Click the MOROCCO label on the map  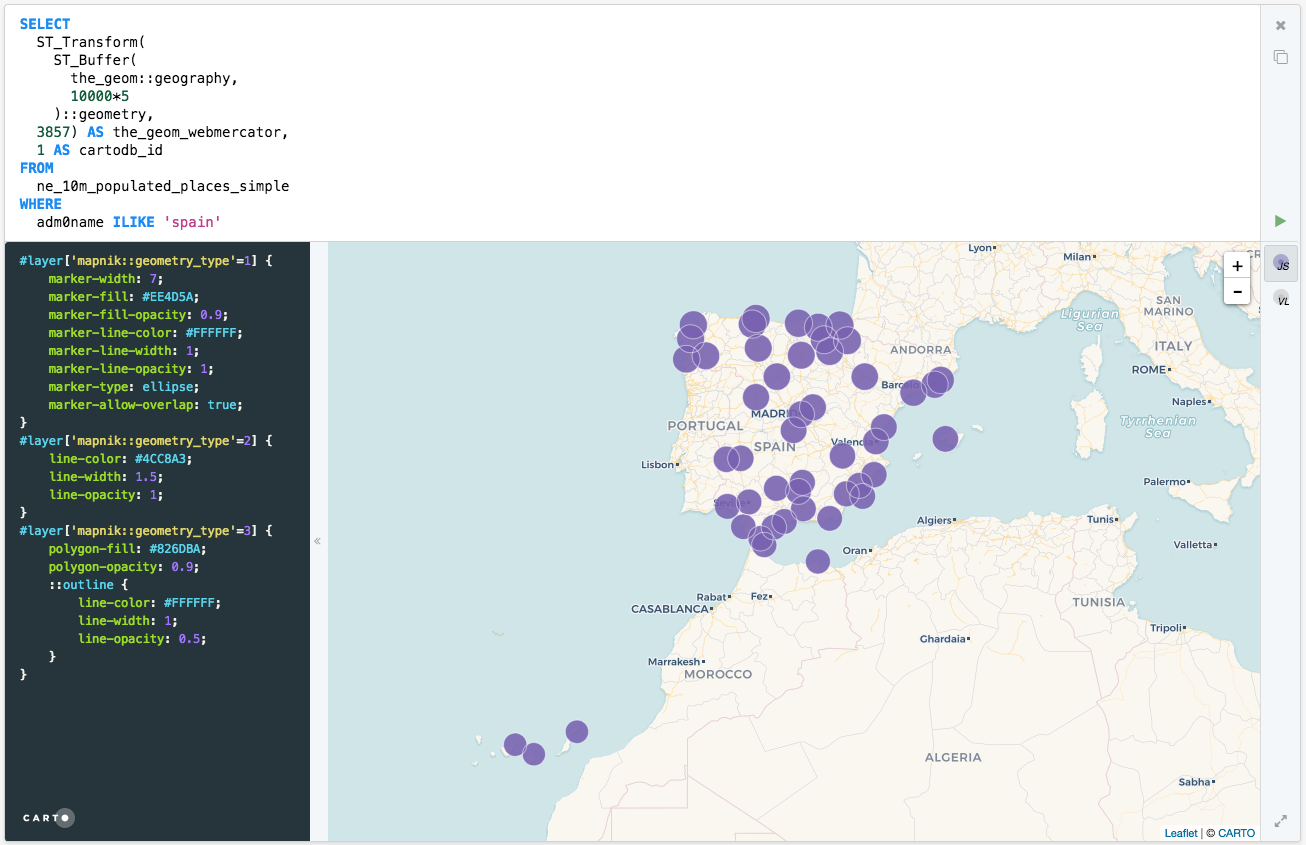click(x=718, y=674)
